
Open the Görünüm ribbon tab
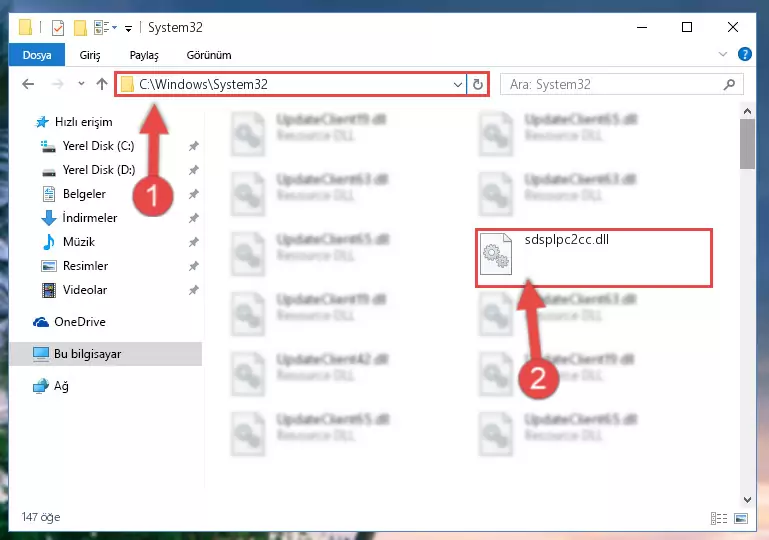click(208, 55)
